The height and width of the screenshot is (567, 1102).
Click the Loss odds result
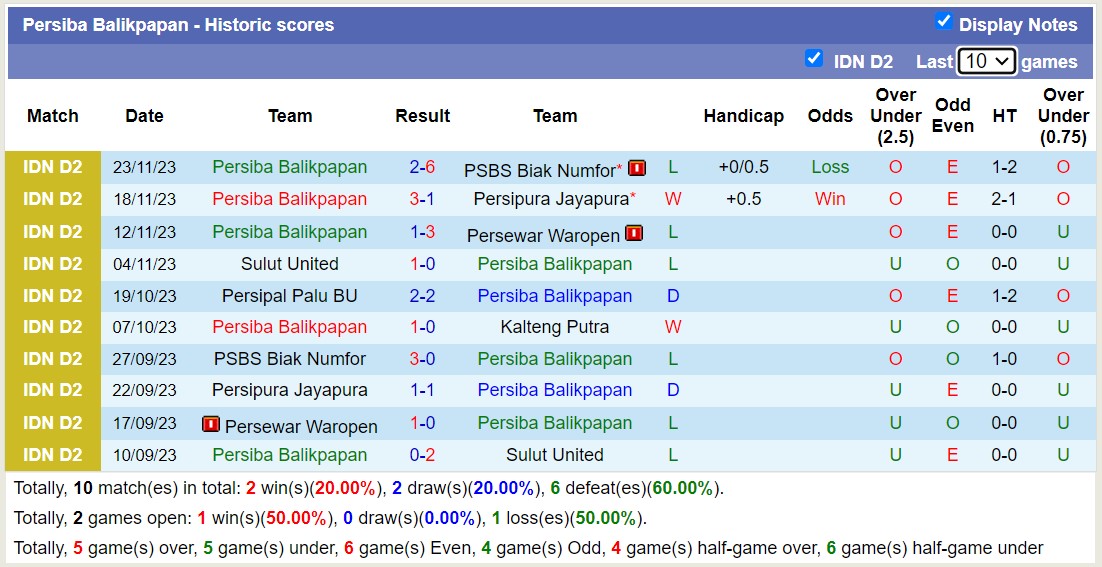pyautogui.click(x=830, y=167)
